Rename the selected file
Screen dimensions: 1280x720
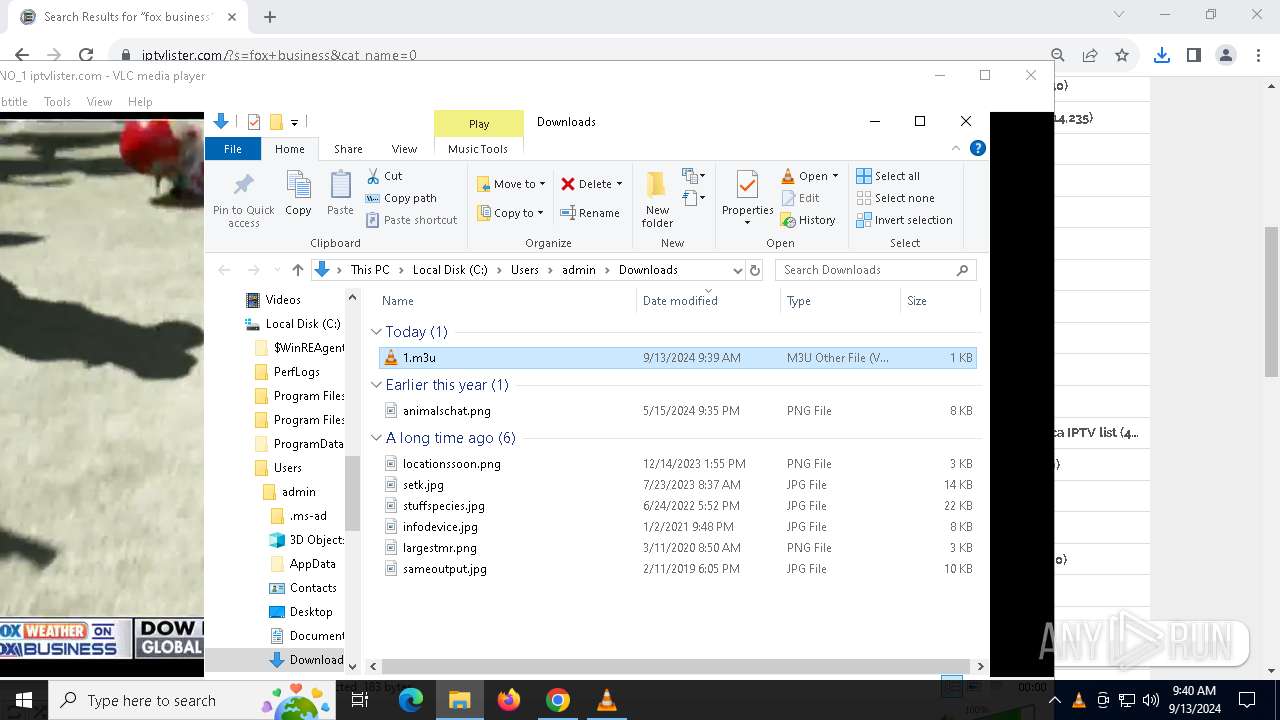point(590,213)
